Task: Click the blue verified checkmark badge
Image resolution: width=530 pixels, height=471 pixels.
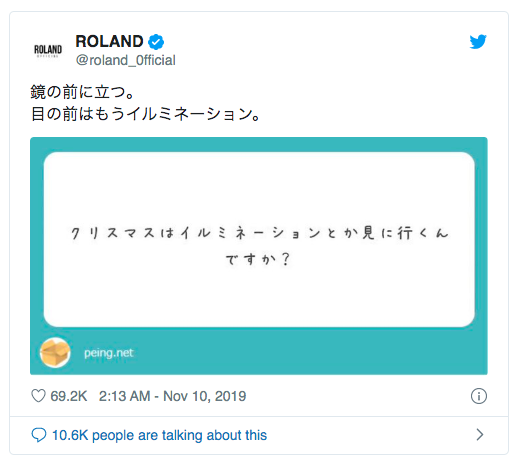Action: click(156, 42)
